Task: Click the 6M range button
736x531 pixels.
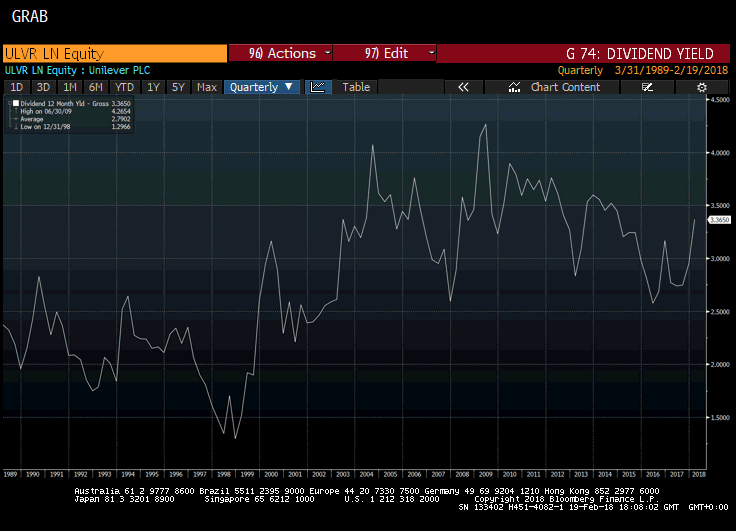Action: [96, 87]
